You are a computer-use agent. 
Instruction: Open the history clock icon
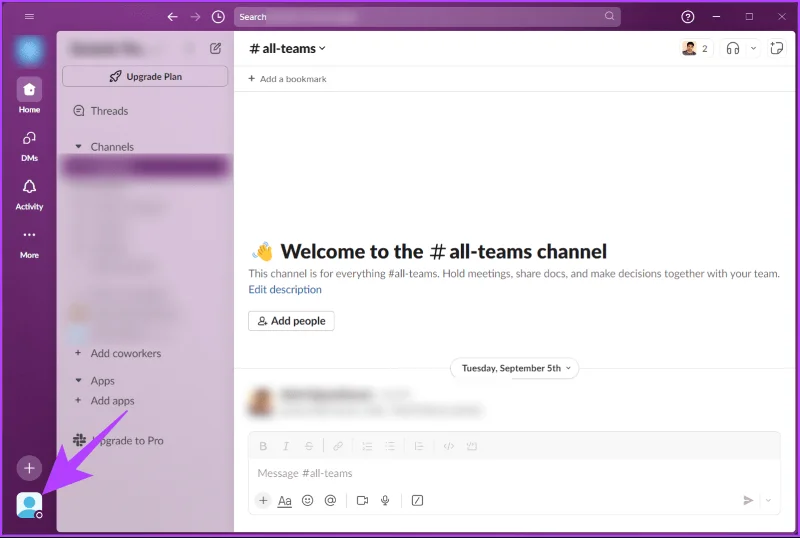point(218,17)
